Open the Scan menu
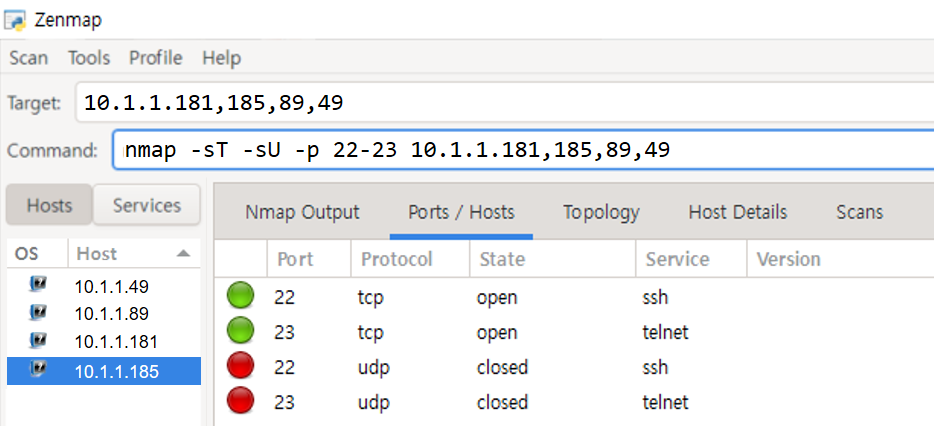Image resolution: width=934 pixels, height=426 pixels. tap(29, 58)
